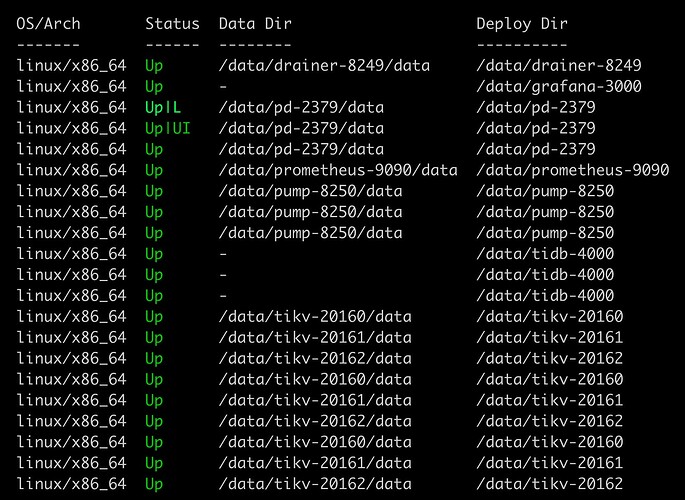Image resolution: width=685 pixels, height=500 pixels.
Task: Select the Up status in prometheus-9090 row
Action: (154, 170)
